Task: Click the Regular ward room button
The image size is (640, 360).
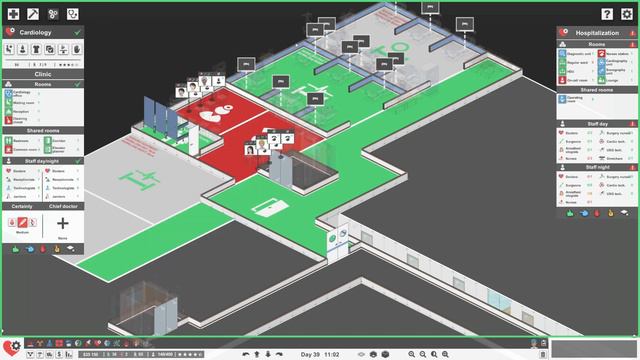Action: point(577,62)
